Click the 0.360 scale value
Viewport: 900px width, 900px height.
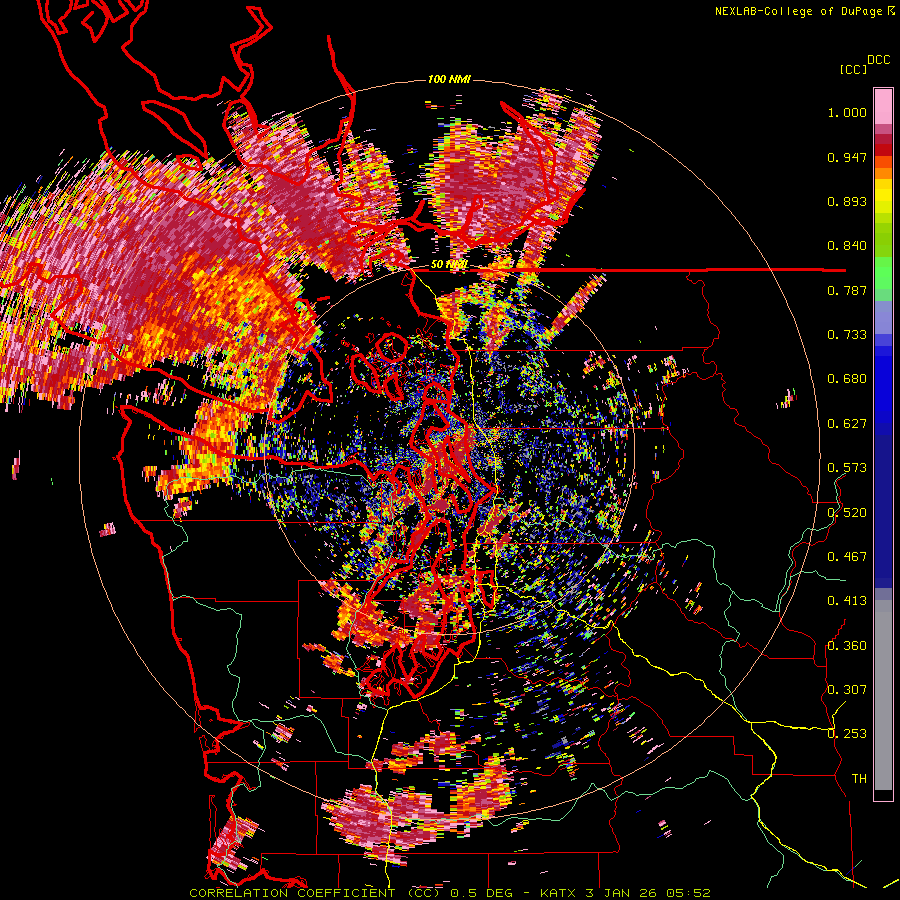tap(847, 645)
